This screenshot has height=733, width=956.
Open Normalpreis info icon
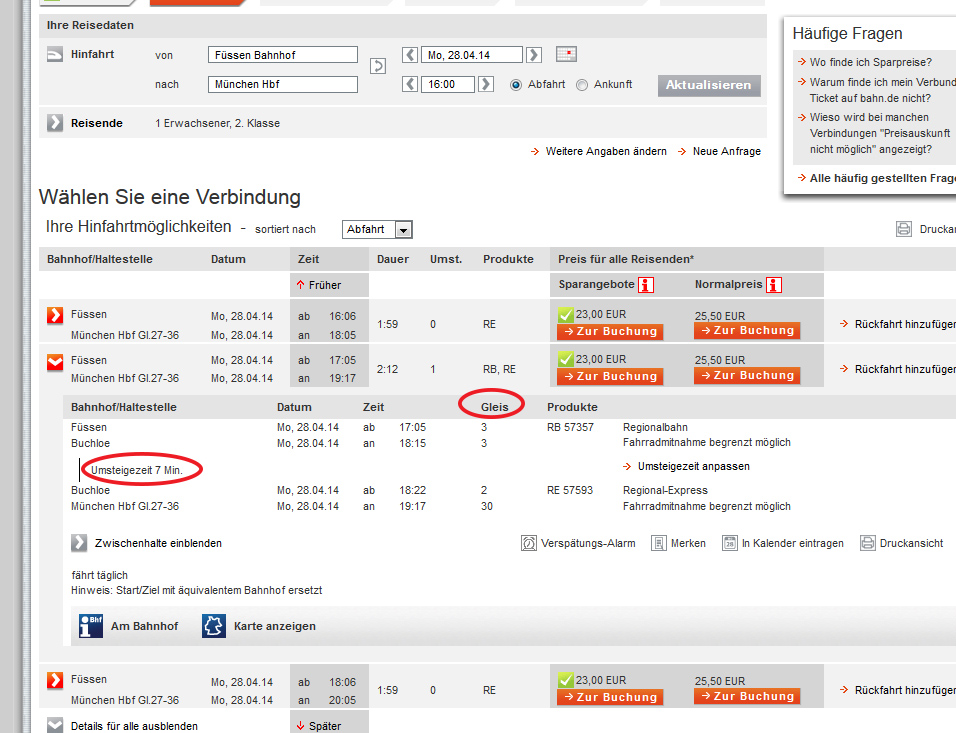[774, 285]
